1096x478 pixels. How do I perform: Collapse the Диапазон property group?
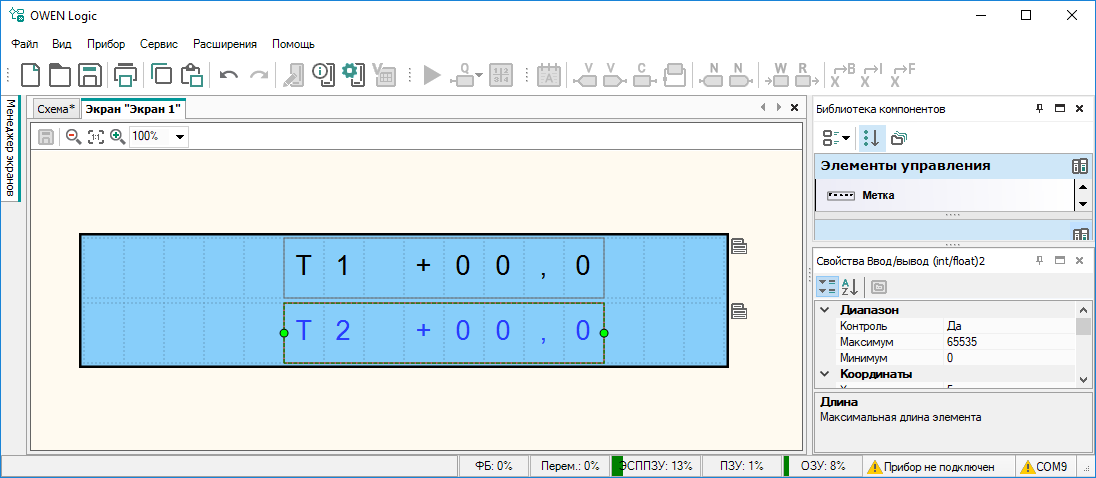[824, 310]
